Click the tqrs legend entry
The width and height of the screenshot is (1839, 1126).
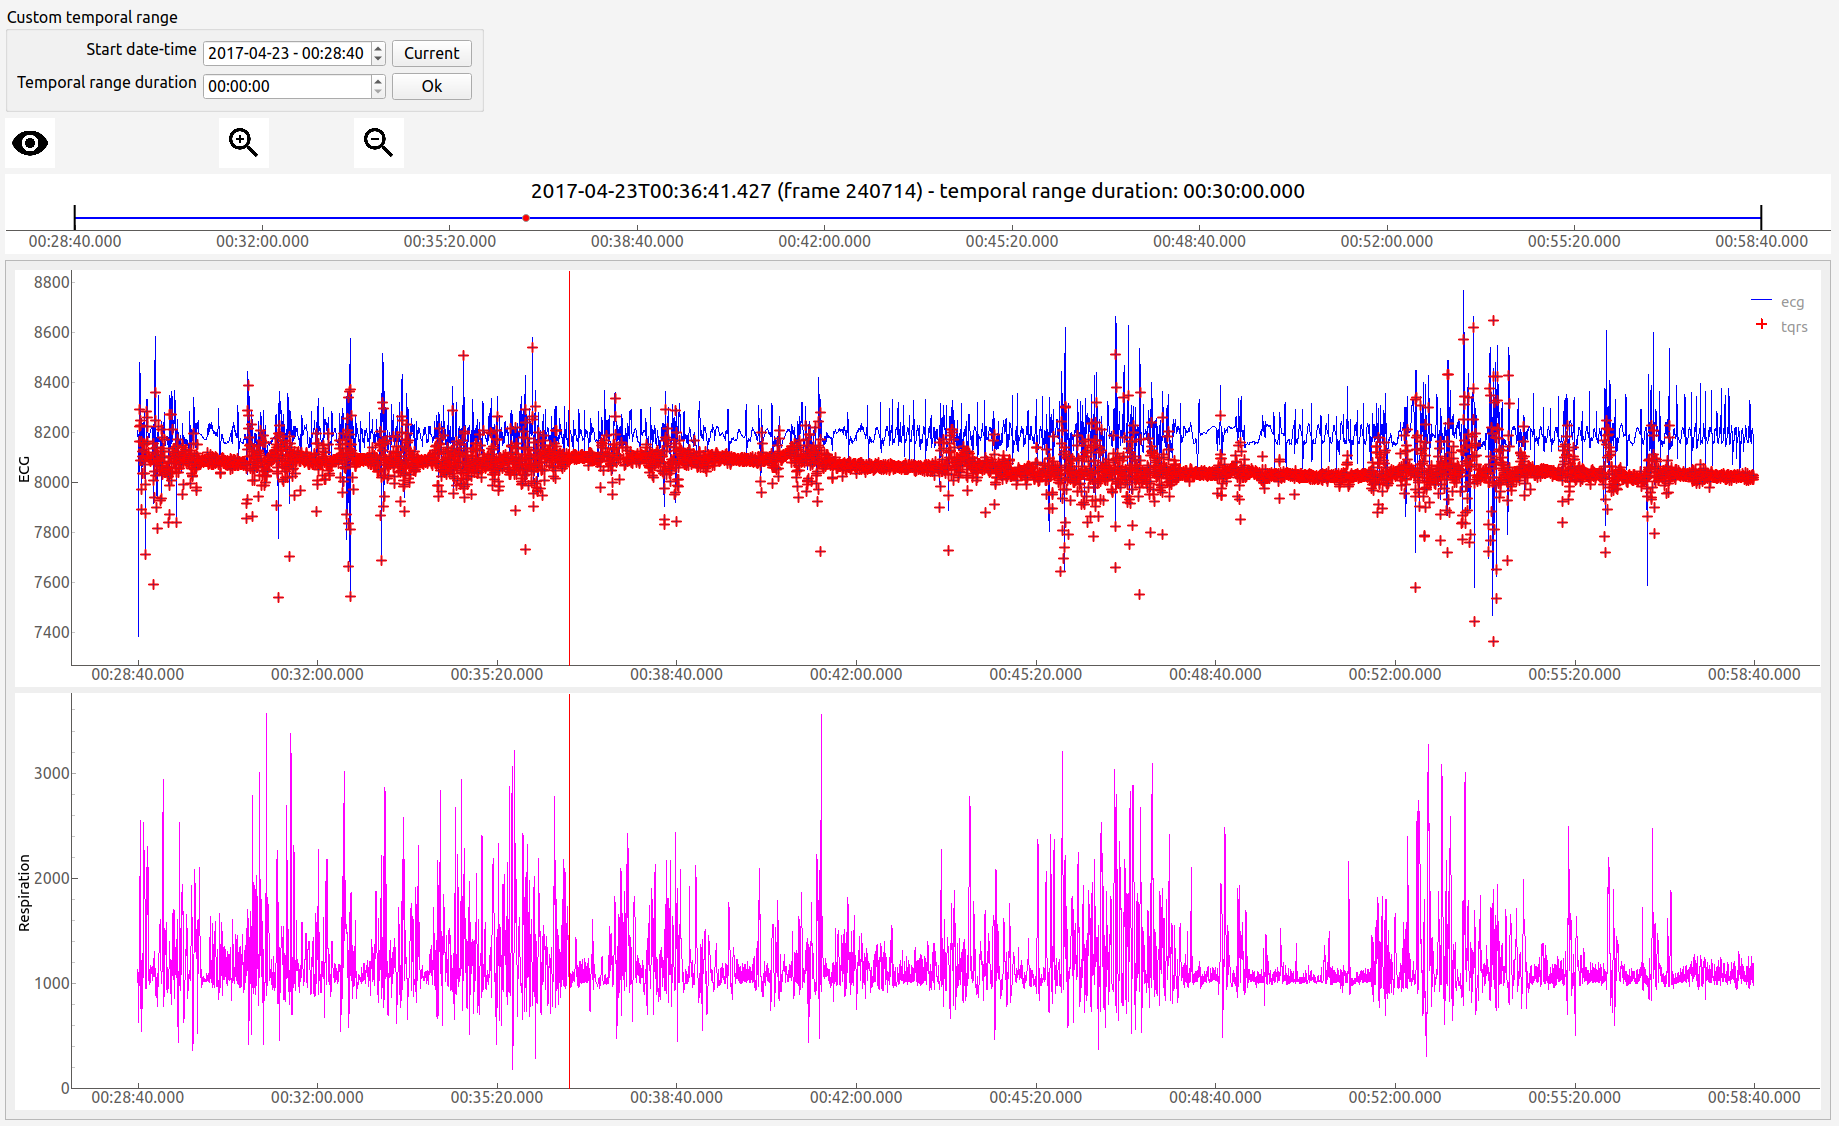[x=1781, y=326]
